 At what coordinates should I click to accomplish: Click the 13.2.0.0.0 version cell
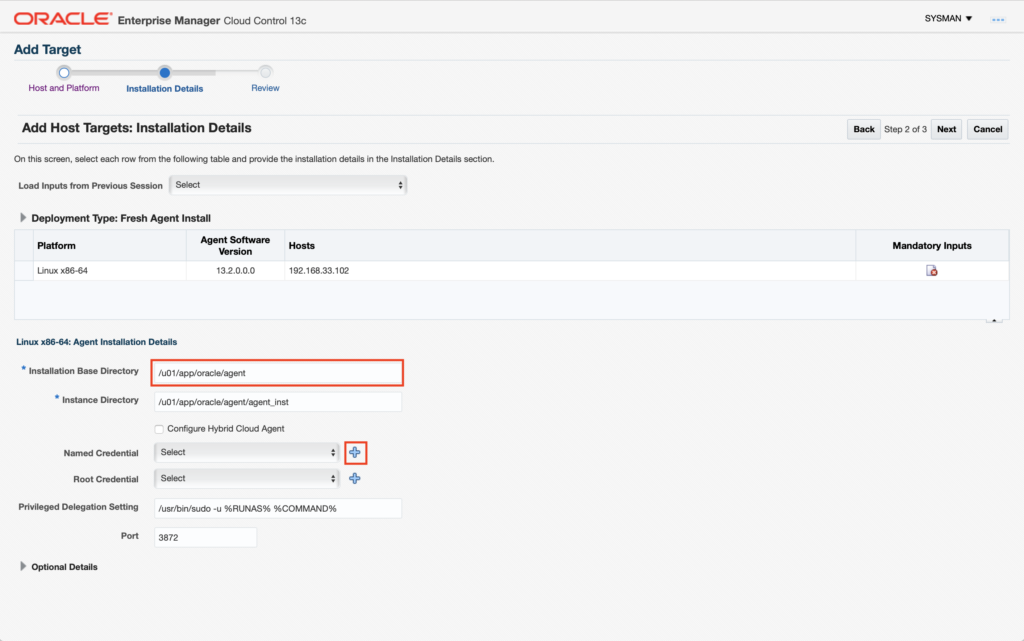(x=235, y=270)
